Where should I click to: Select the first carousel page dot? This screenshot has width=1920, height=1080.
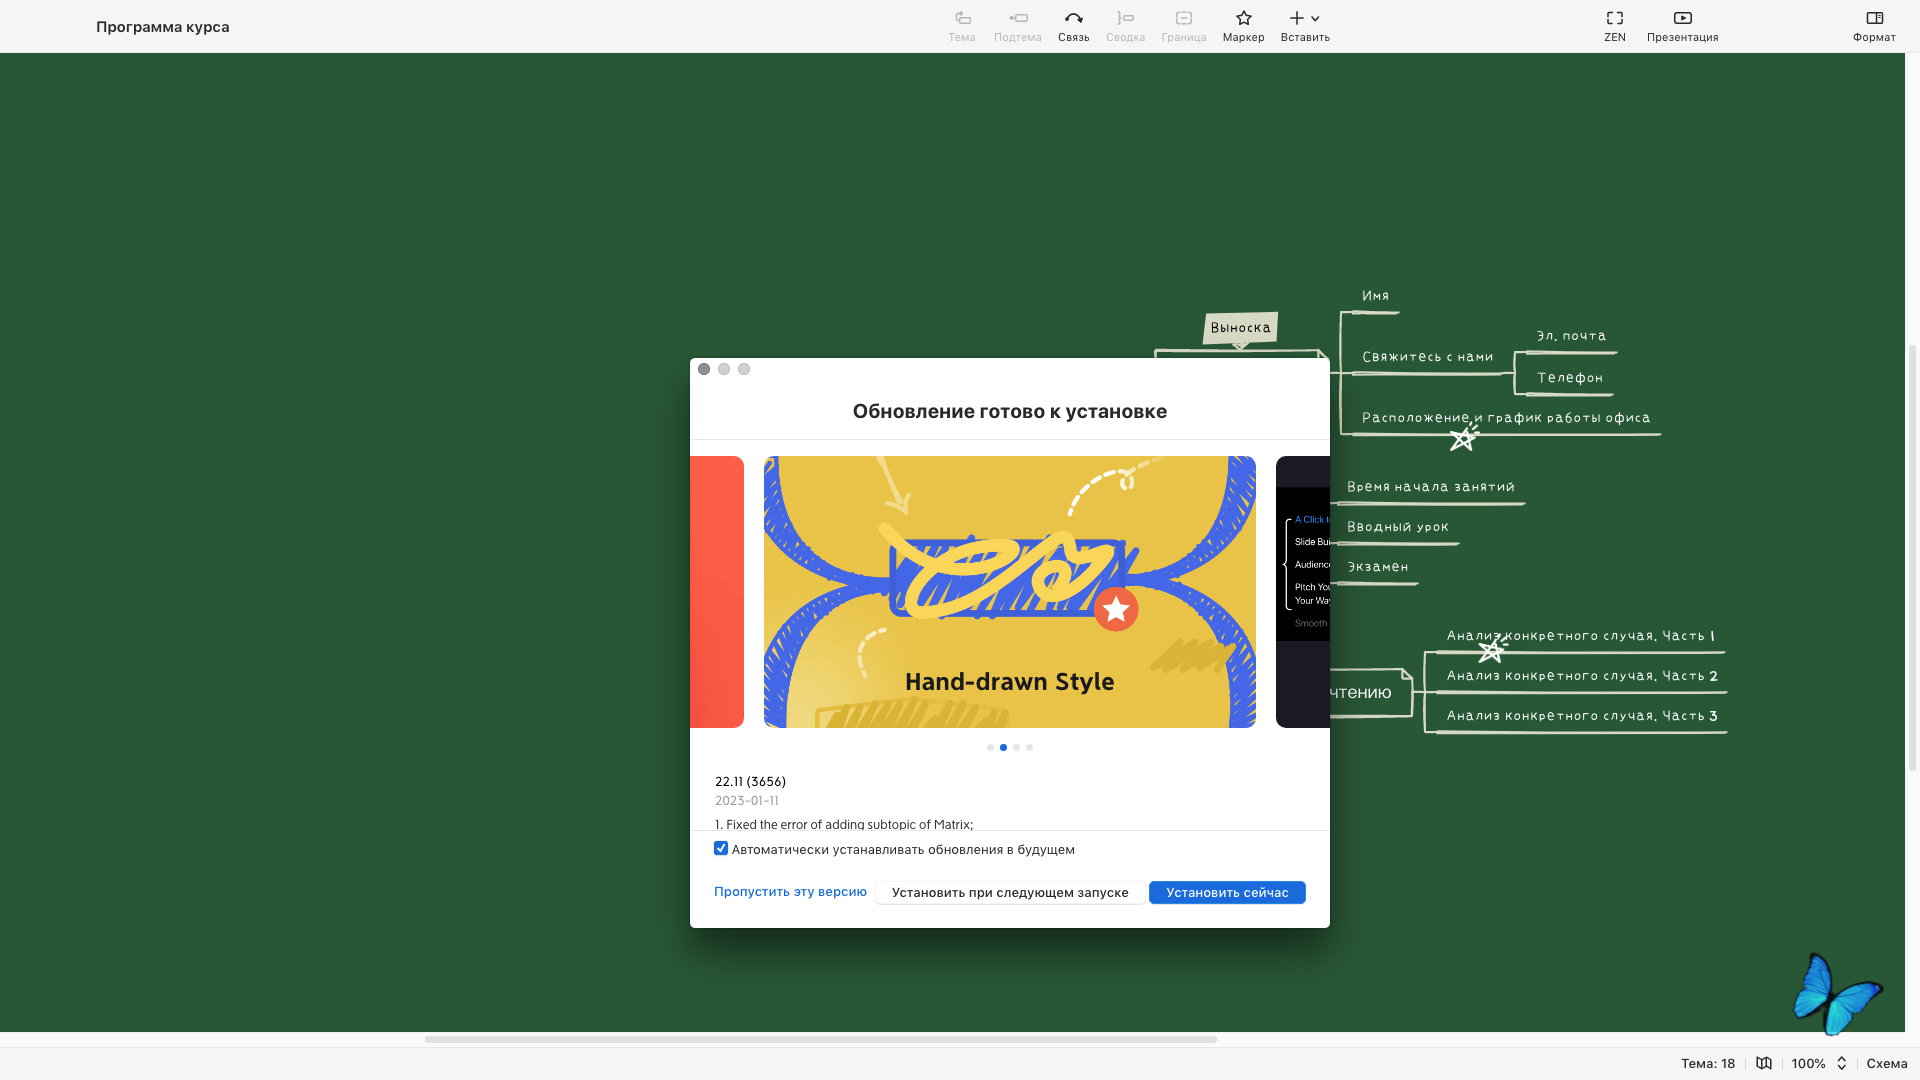pos(990,747)
